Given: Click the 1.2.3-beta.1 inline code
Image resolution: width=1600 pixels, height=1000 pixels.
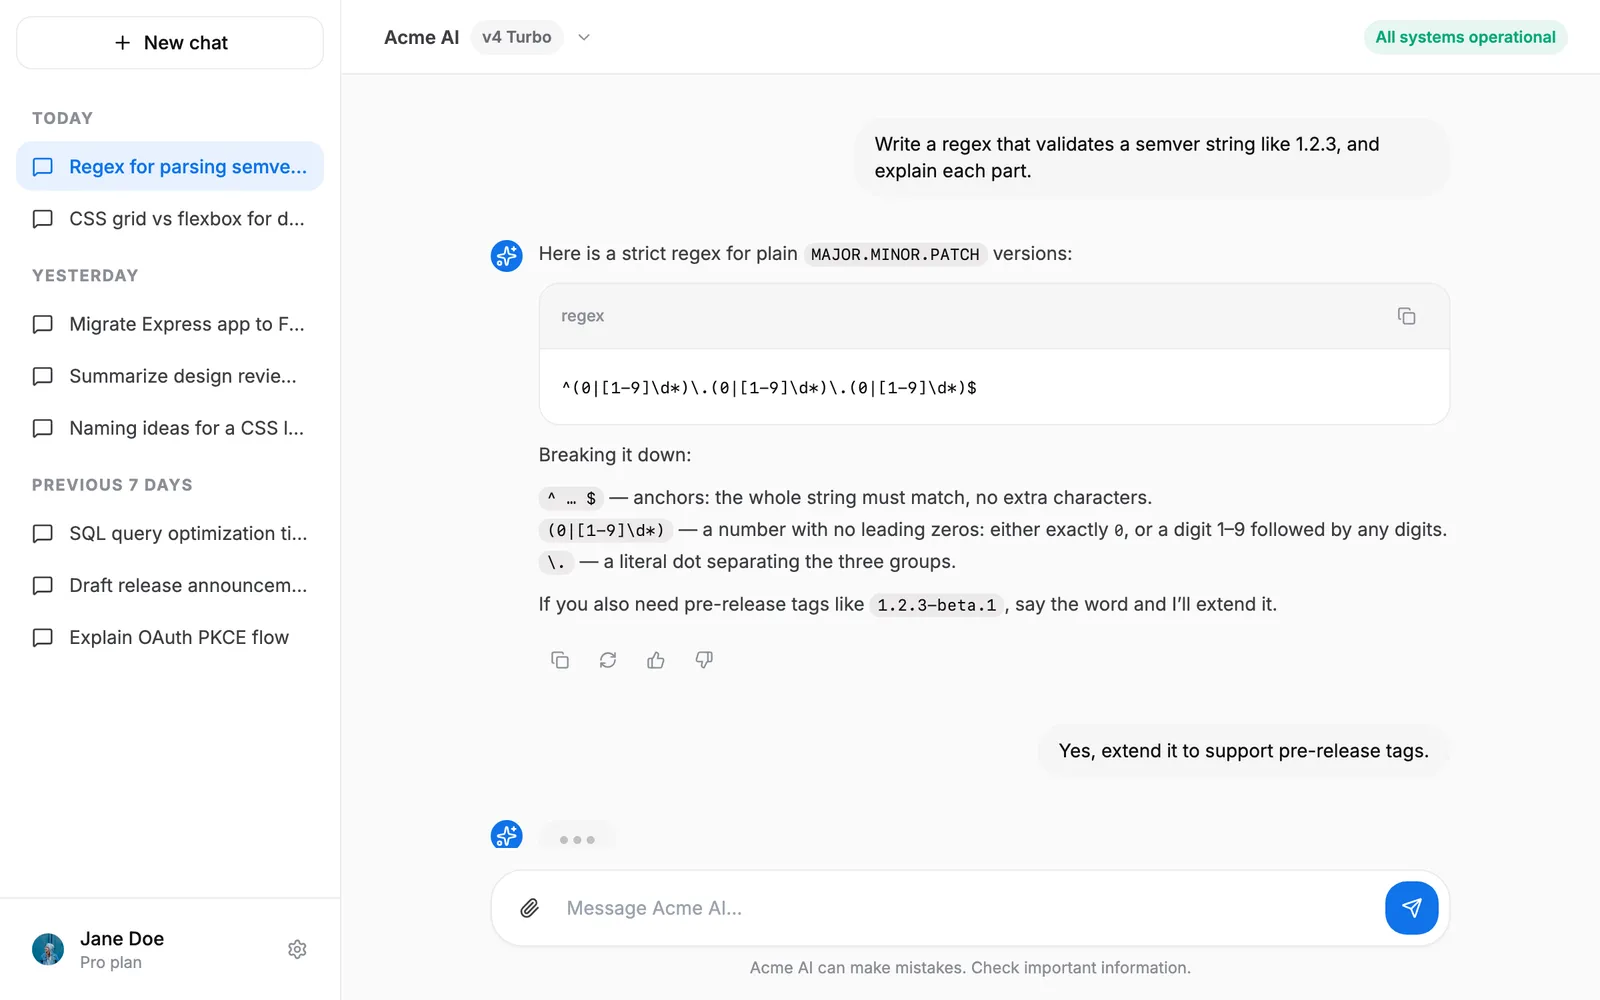Looking at the screenshot, I should point(937,605).
